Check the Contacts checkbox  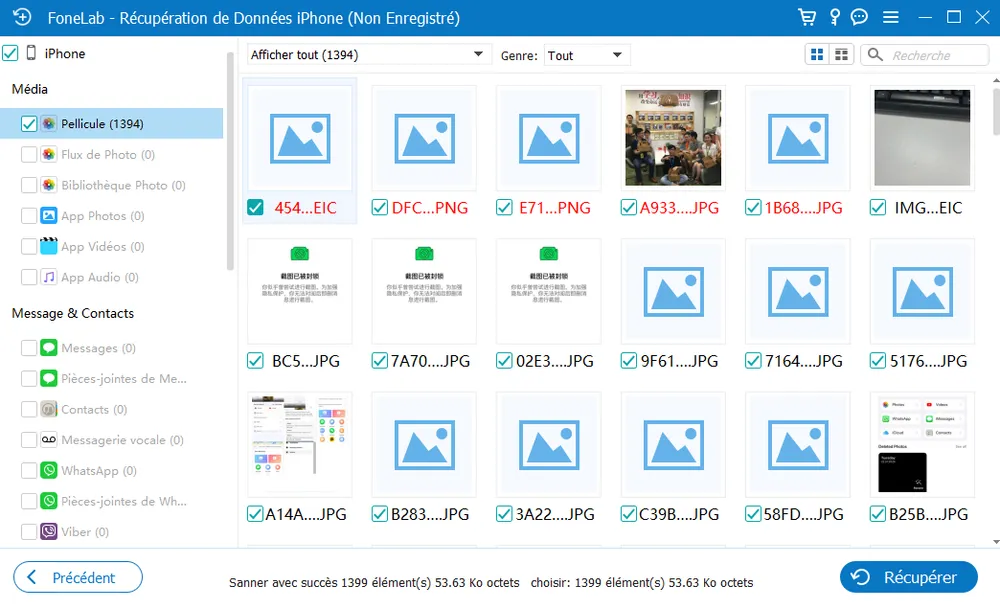[29, 409]
